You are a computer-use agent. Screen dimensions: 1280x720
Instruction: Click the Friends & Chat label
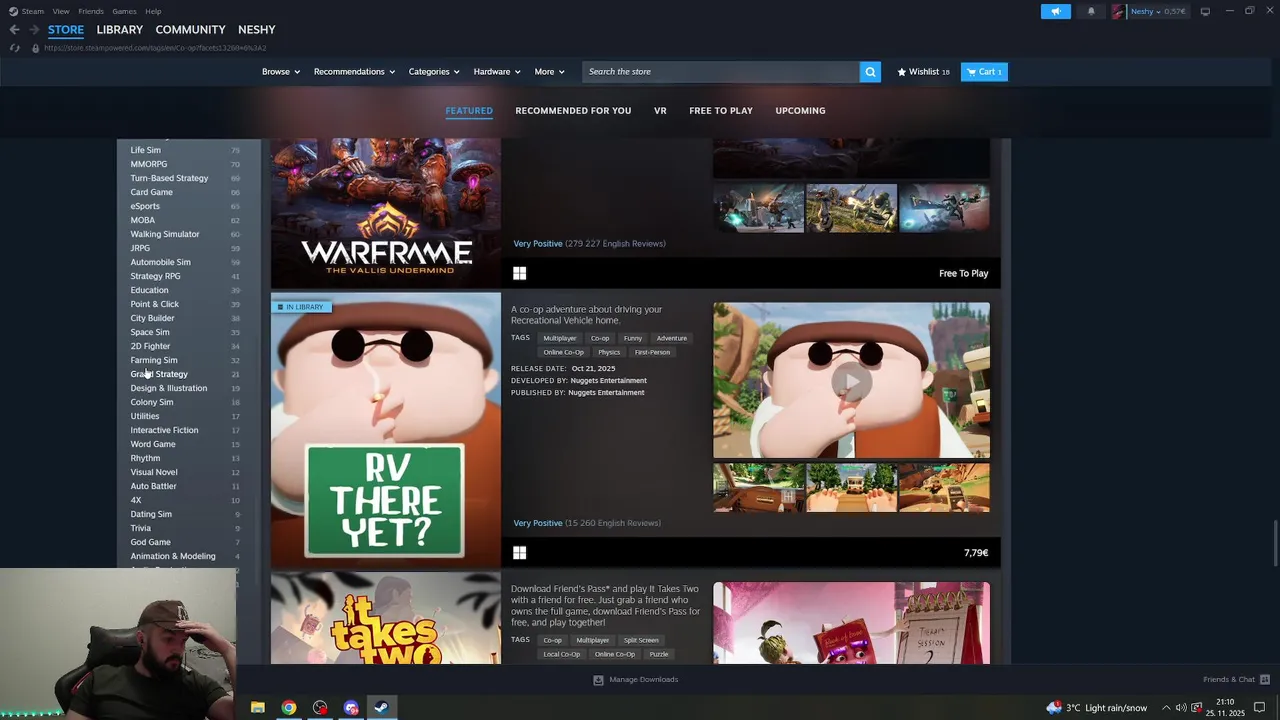click(1229, 680)
